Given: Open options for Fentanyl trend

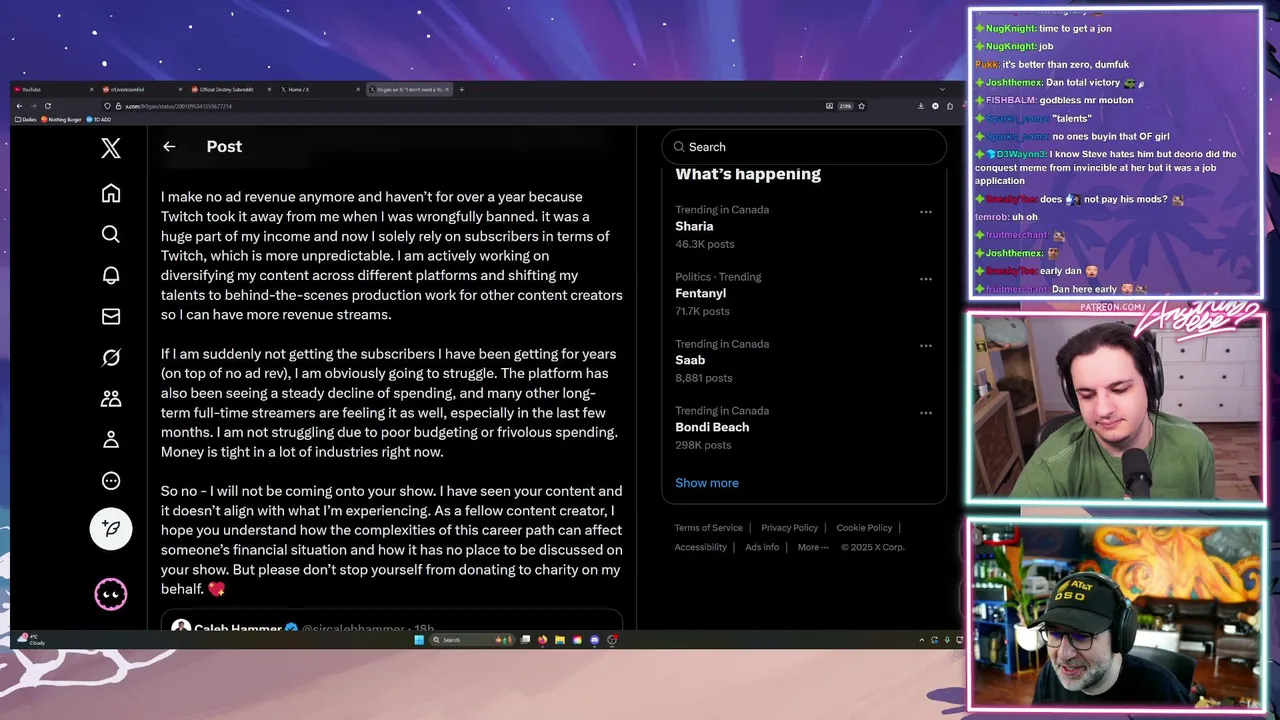Looking at the screenshot, I should 926,279.
